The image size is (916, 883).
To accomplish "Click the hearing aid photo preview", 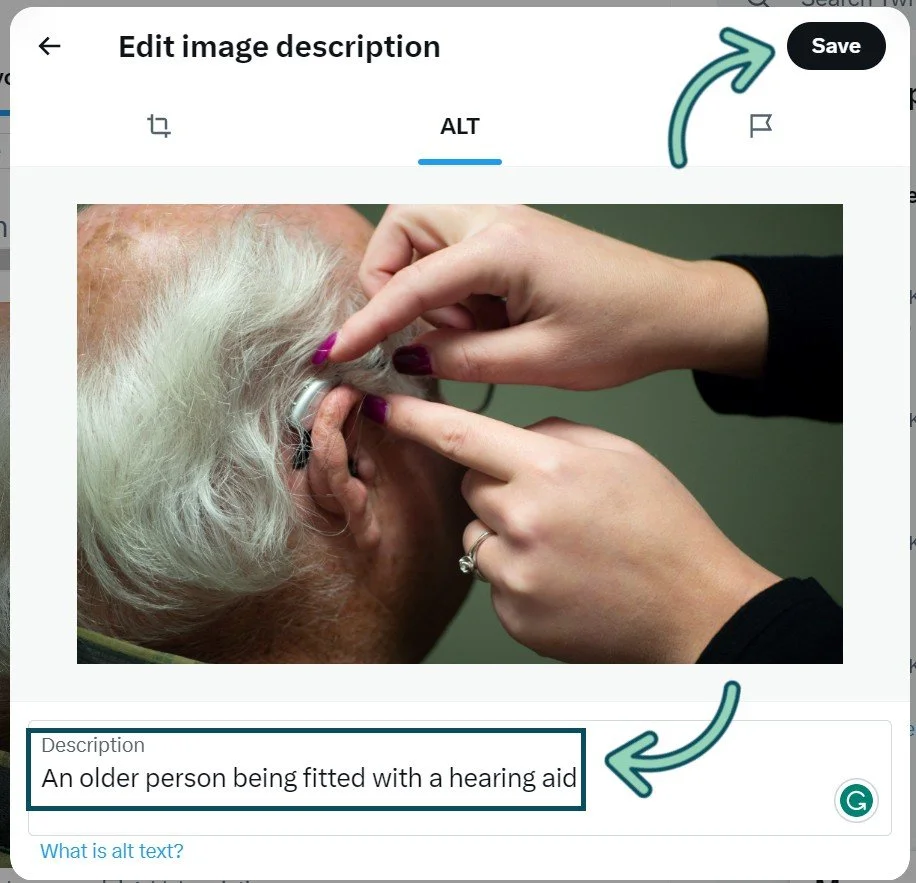I will pyautogui.click(x=460, y=433).
